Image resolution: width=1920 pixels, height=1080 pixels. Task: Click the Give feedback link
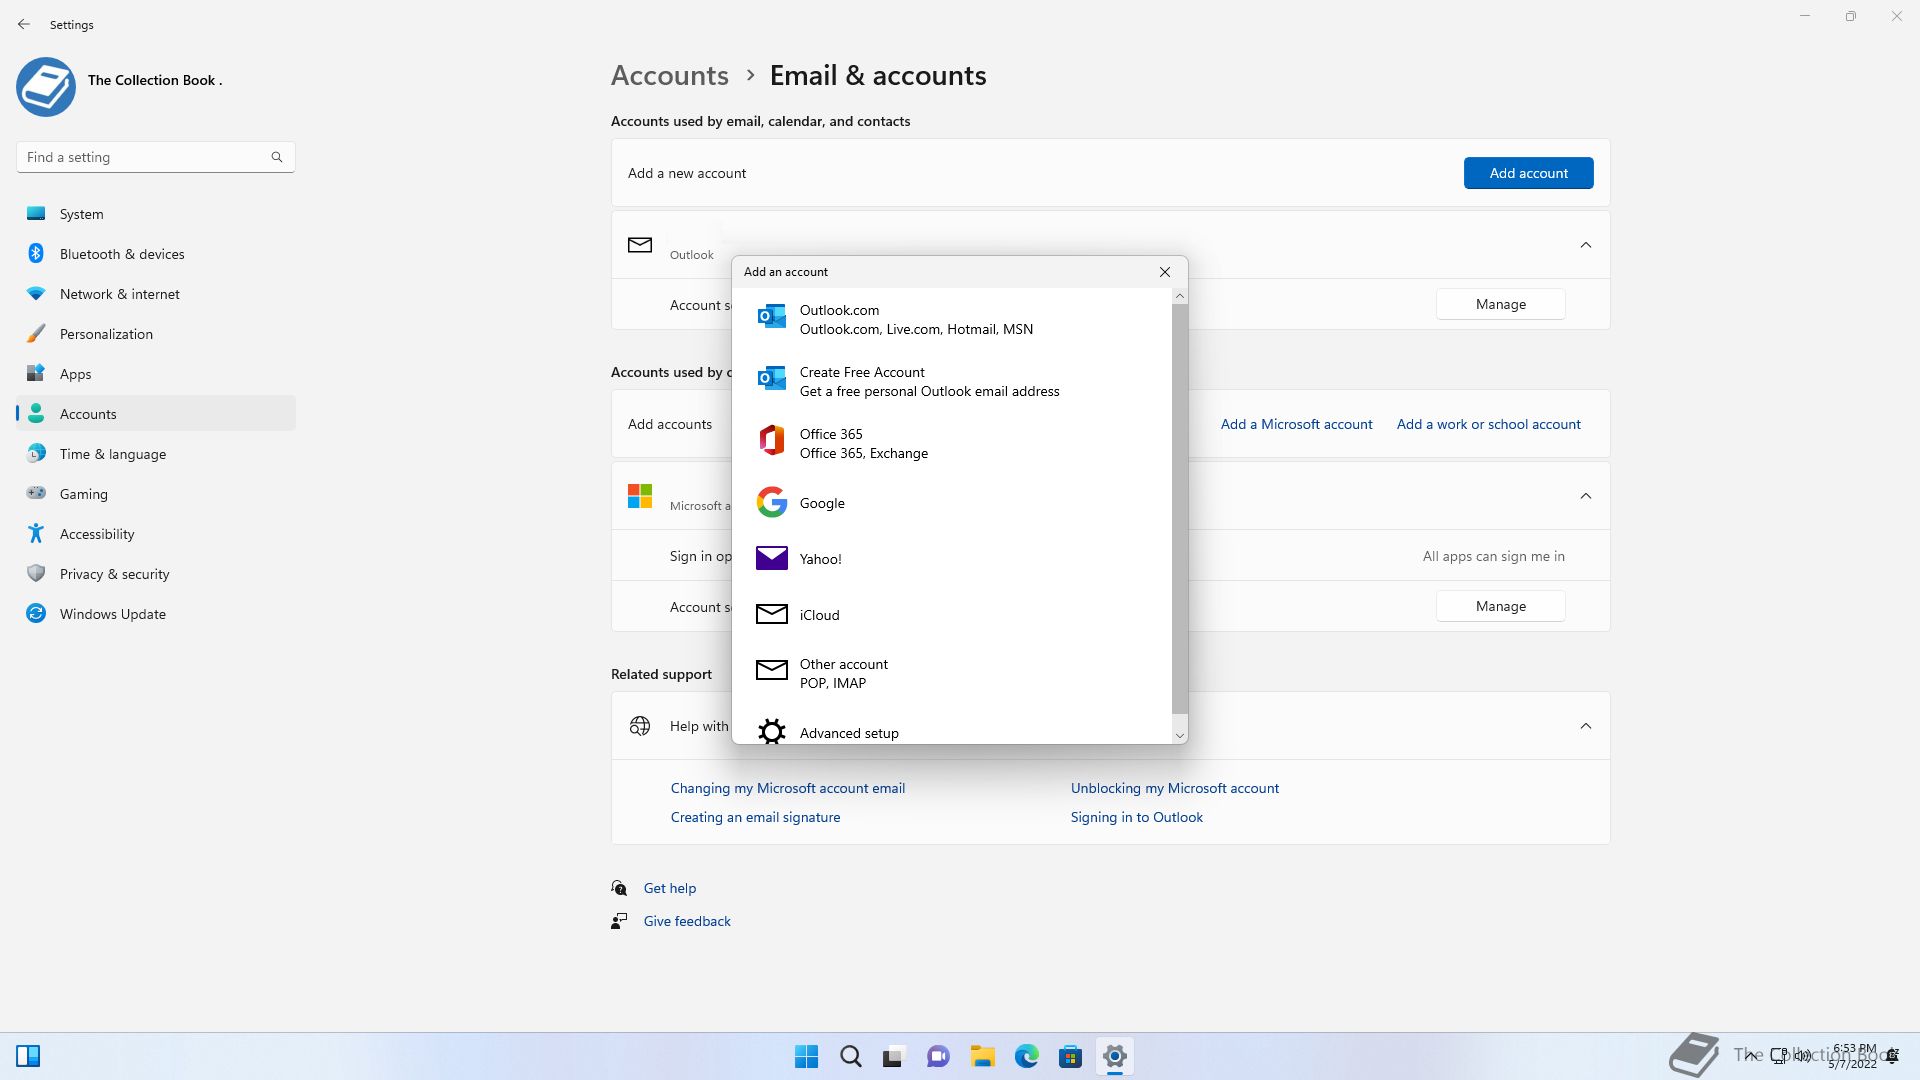(686, 921)
